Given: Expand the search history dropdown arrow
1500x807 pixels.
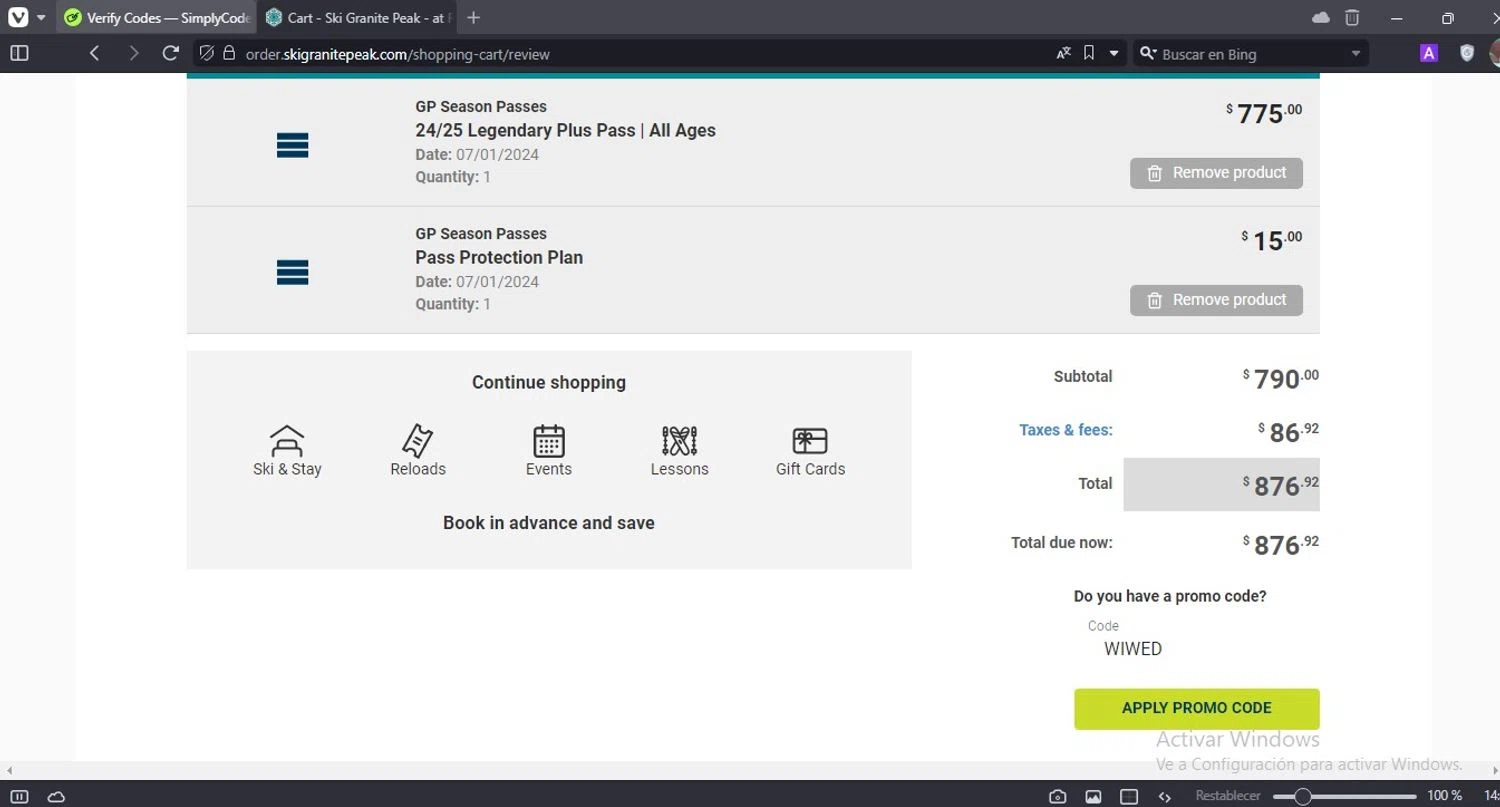Looking at the screenshot, I should 1356,54.
